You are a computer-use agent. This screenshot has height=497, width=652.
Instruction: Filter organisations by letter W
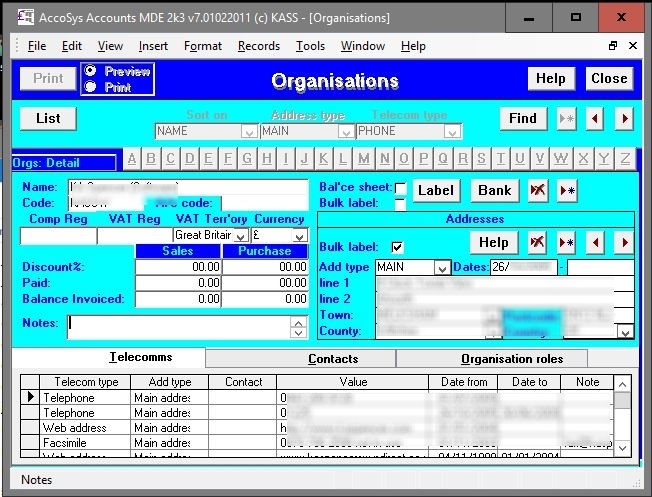click(x=561, y=158)
